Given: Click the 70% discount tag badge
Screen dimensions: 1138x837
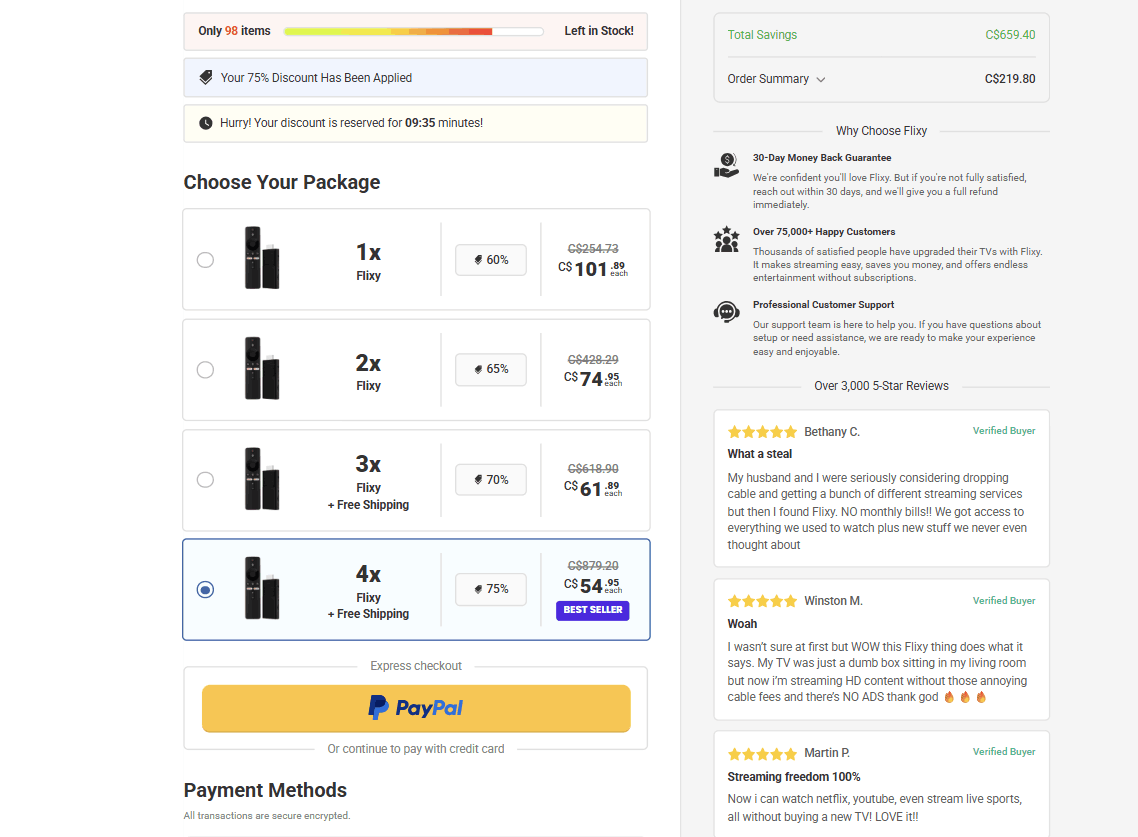Looking at the screenshot, I should click(x=490, y=480).
